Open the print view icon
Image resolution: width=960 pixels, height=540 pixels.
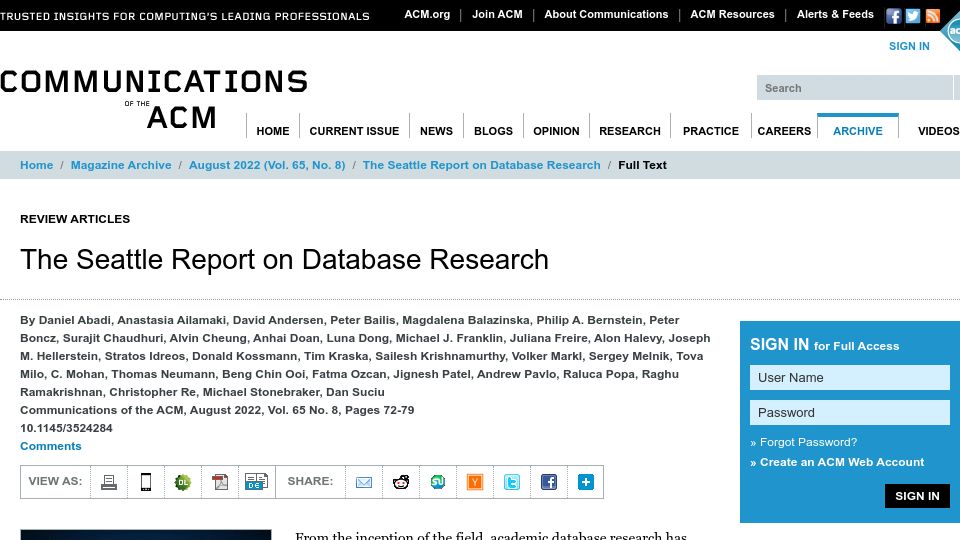point(109,482)
